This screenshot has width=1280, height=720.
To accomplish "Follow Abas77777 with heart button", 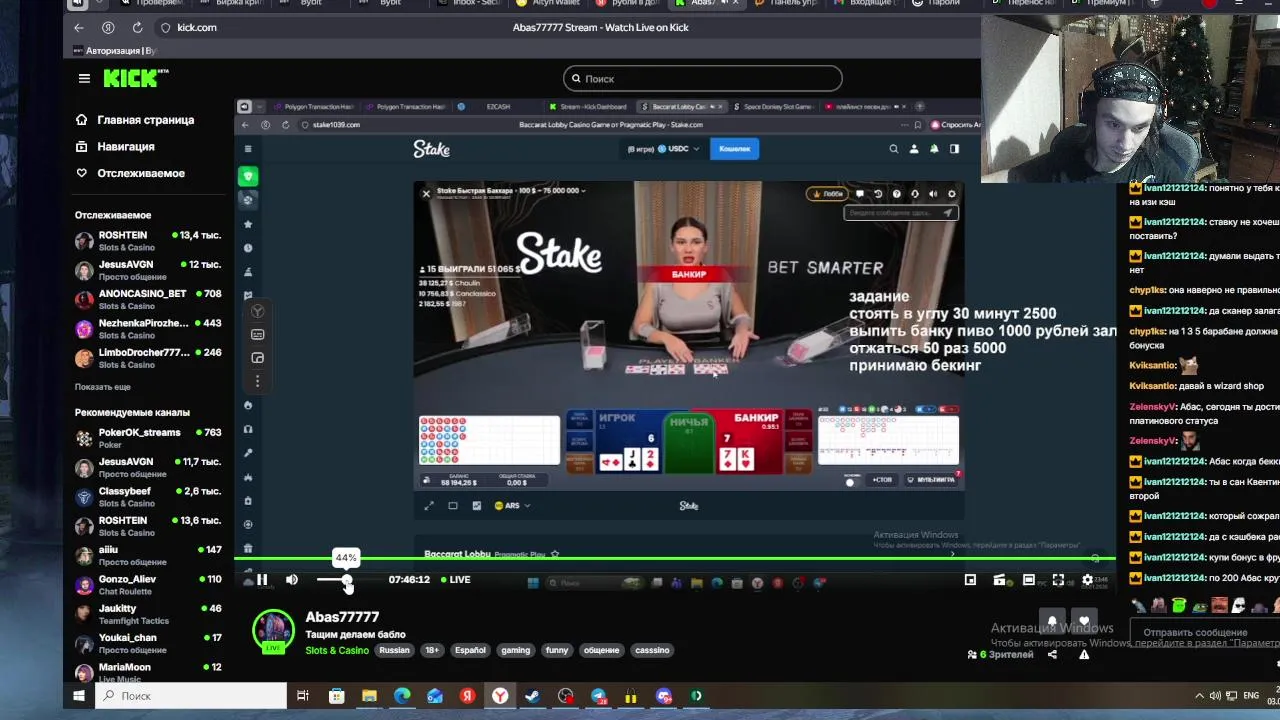I will [x=1084, y=622].
